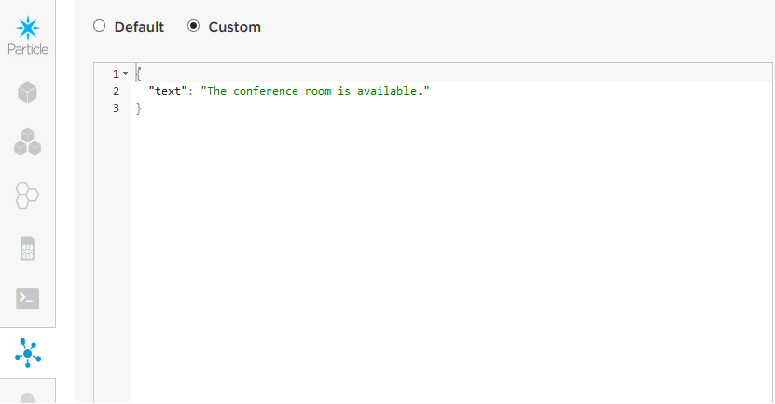This screenshot has width=775, height=404.
Task: Collapse the JSON block at line 1
Action: click(126, 74)
